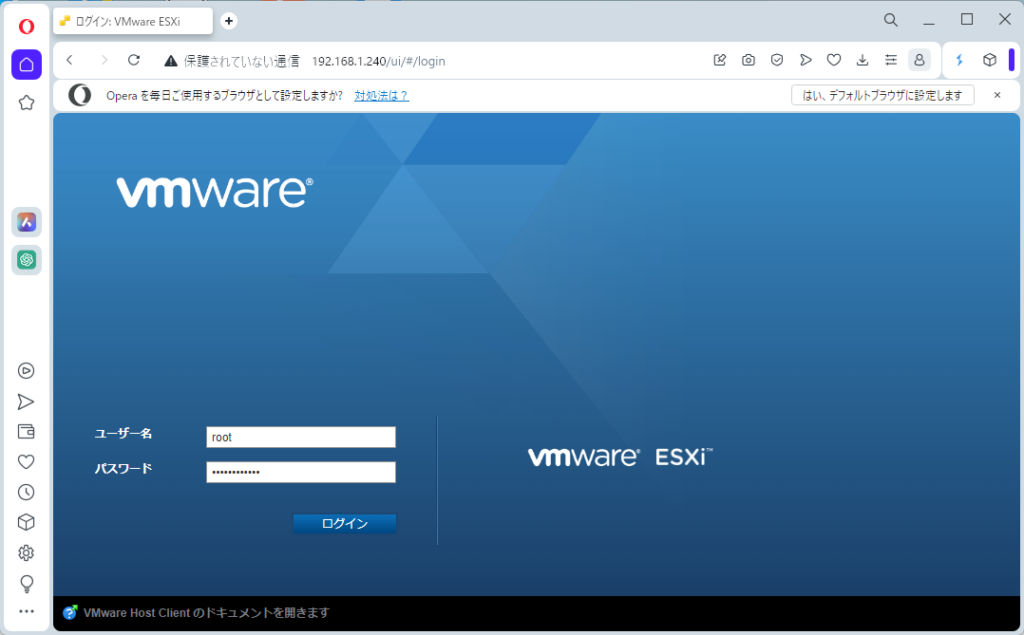Click the ログイン button

click(345, 523)
